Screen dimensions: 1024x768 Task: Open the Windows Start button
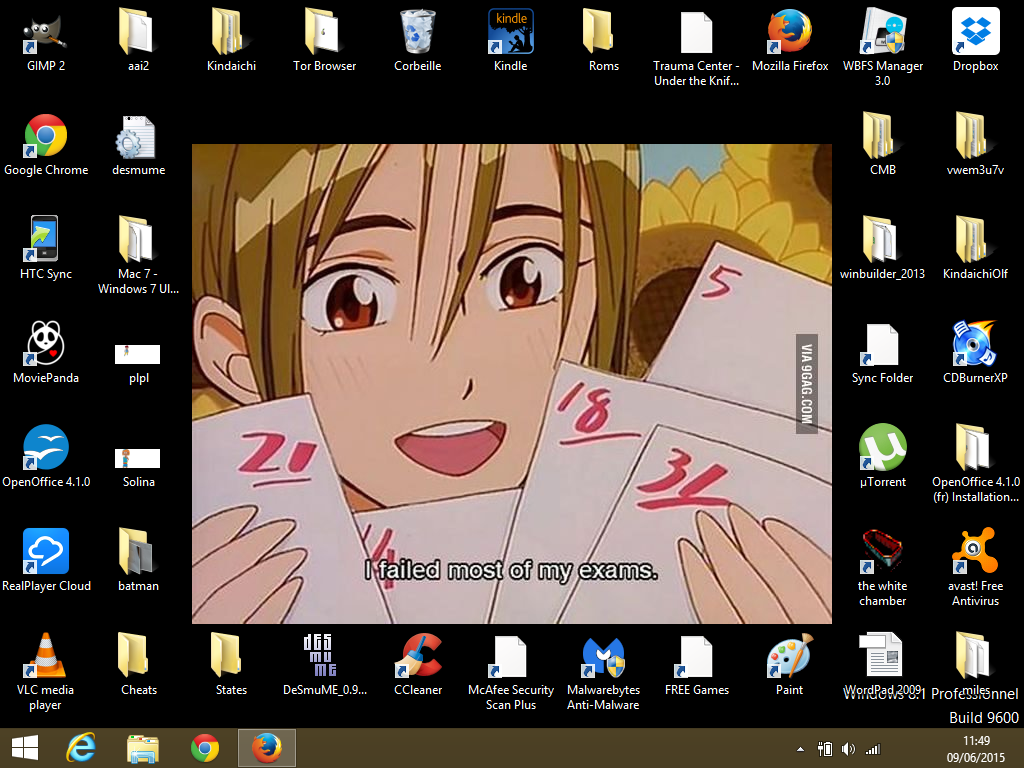pyautogui.click(x=25, y=748)
